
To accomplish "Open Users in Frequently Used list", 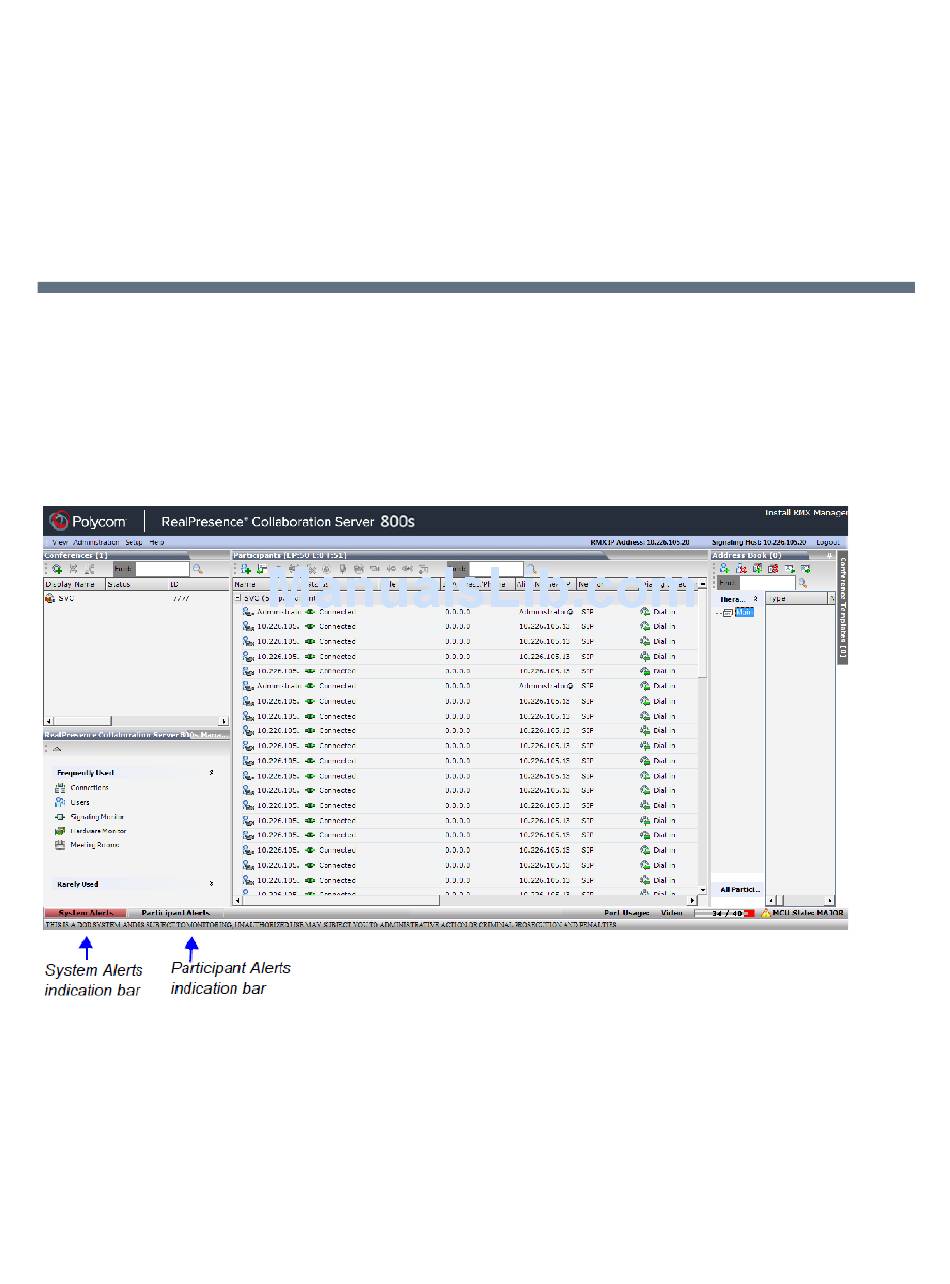I will click(x=80, y=802).
